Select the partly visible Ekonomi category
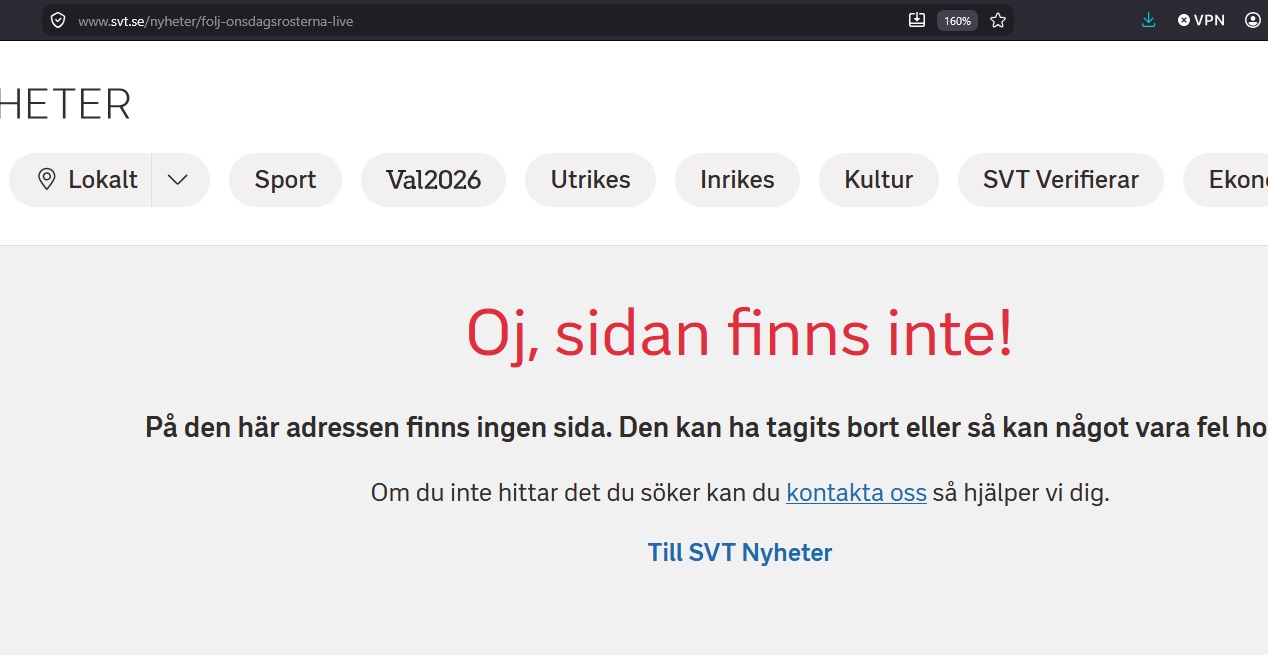 (1226, 180)
